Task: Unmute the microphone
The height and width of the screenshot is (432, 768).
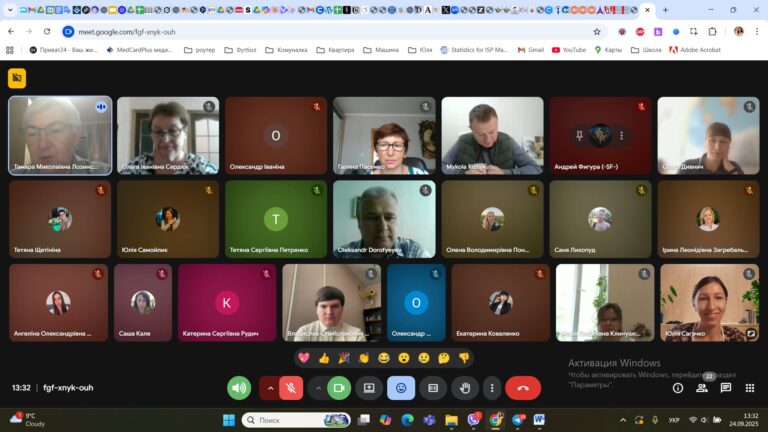Action: click(x=291, y=388)
